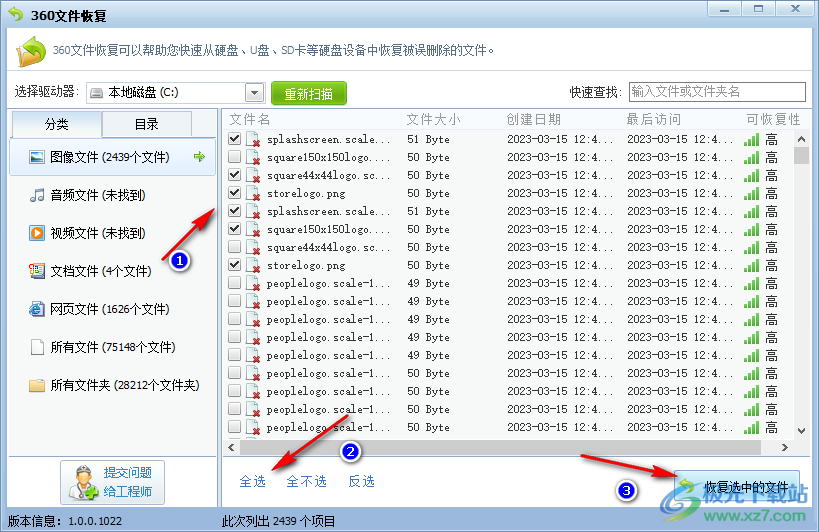Click the first storelogo.png file icon
The image size is (819, 532).
click(253, 194)
